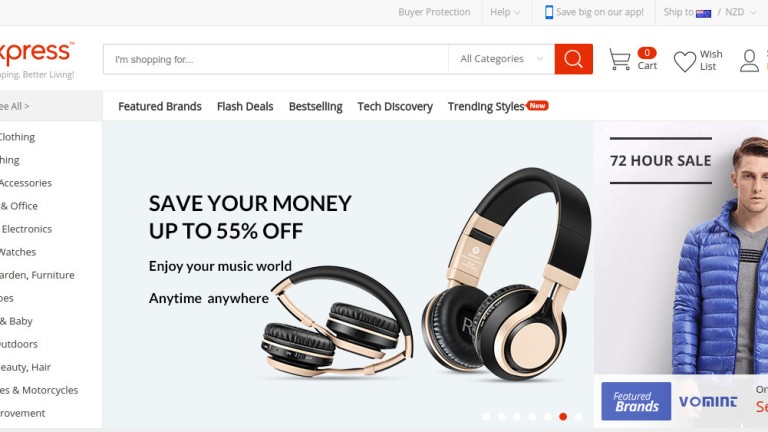The width and height of the screenshot is (768, 432).
Task: Open the Wish List heart icon
Action: coord(684,61)
